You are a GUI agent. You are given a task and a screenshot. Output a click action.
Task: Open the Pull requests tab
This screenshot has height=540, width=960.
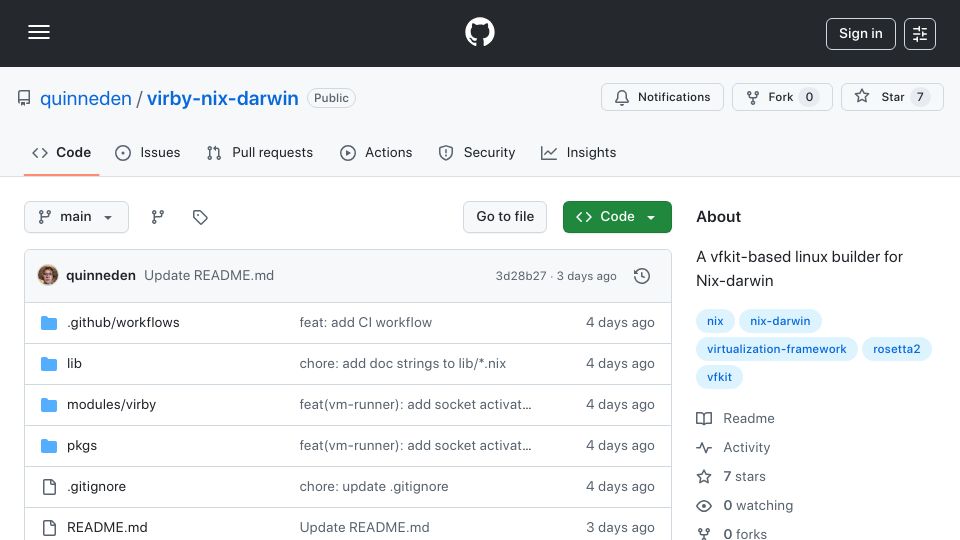pyautogui.click(x=260, y=152)
